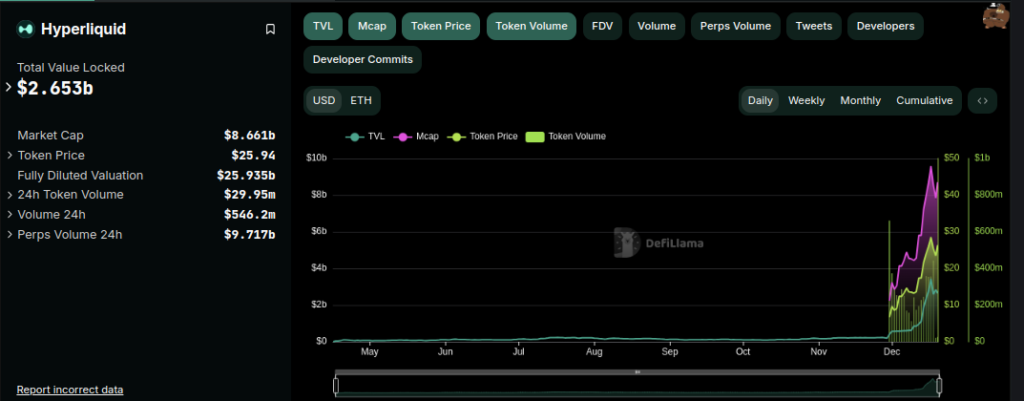
Task: Grab the right range slider handle
Action: tap(939, 385)
